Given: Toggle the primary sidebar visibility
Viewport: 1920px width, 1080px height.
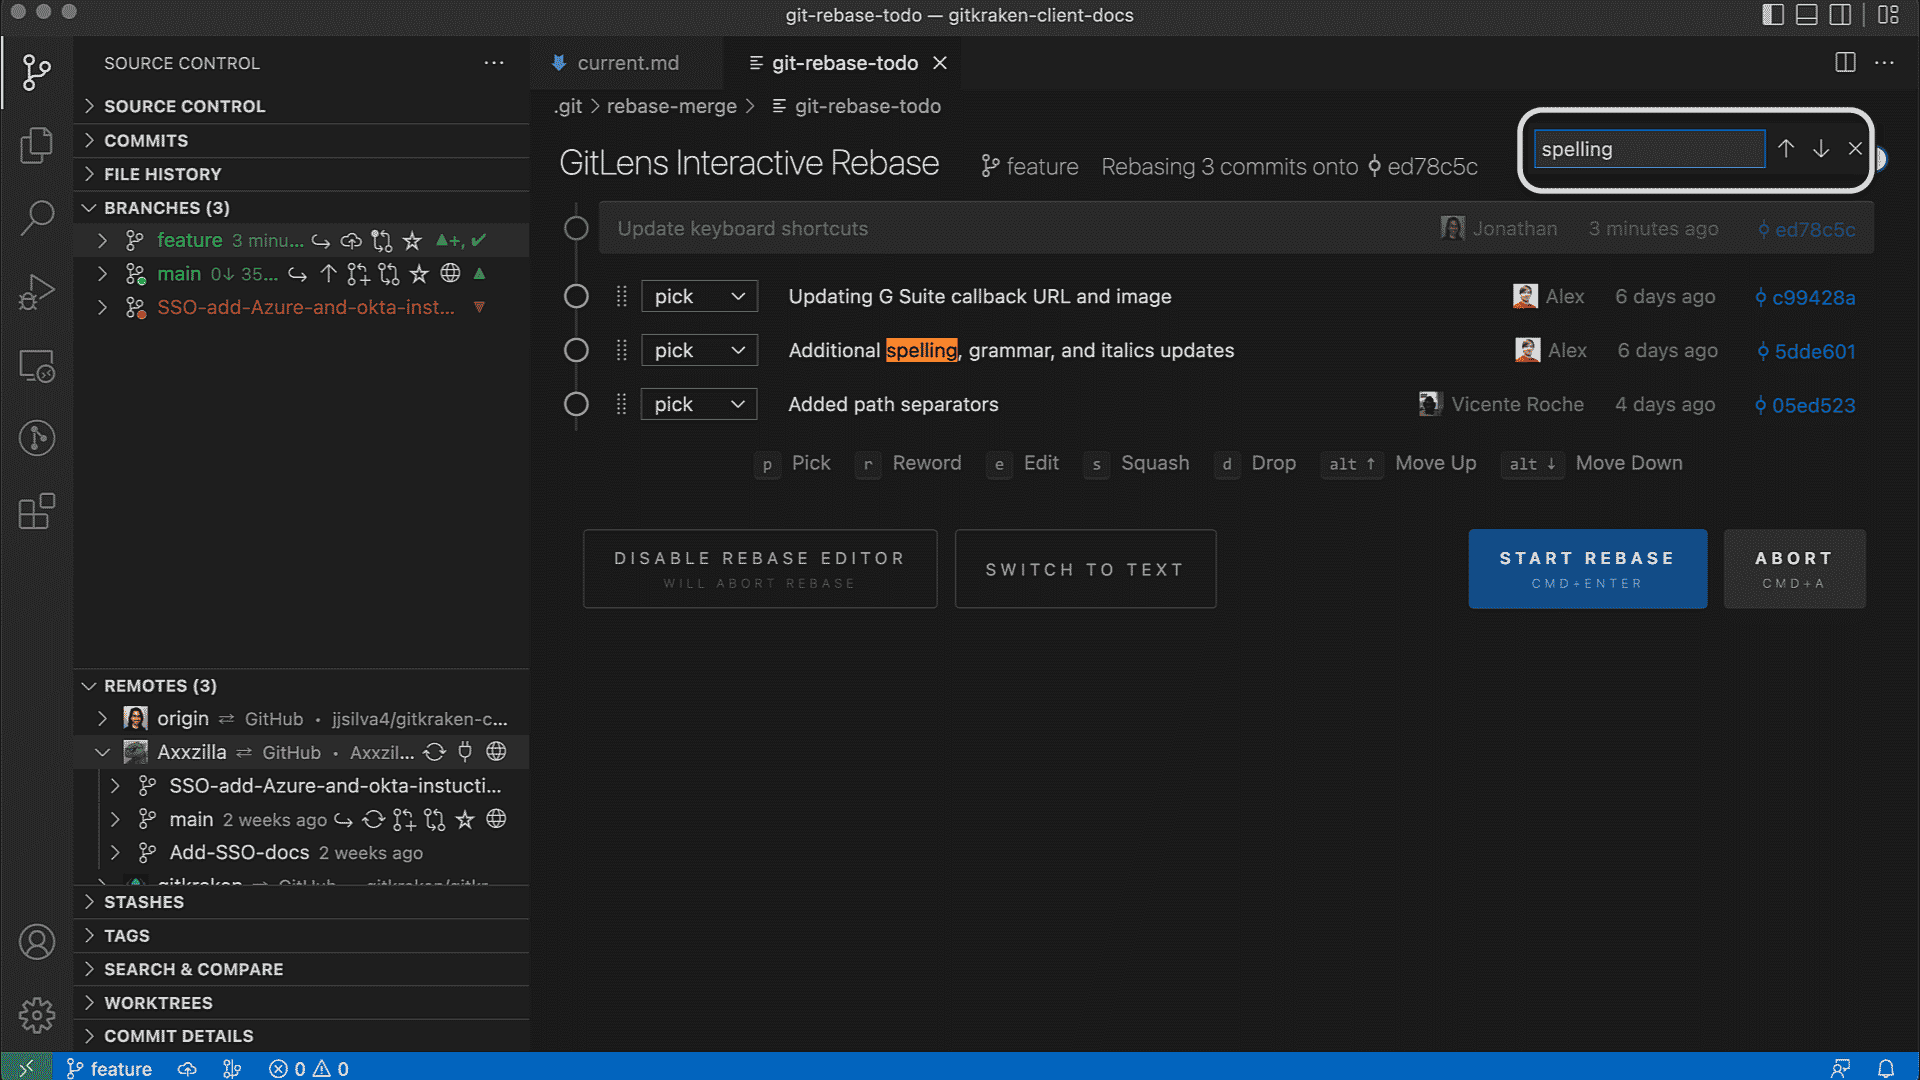Looking at the screenshot, I should coord(1772,15).
